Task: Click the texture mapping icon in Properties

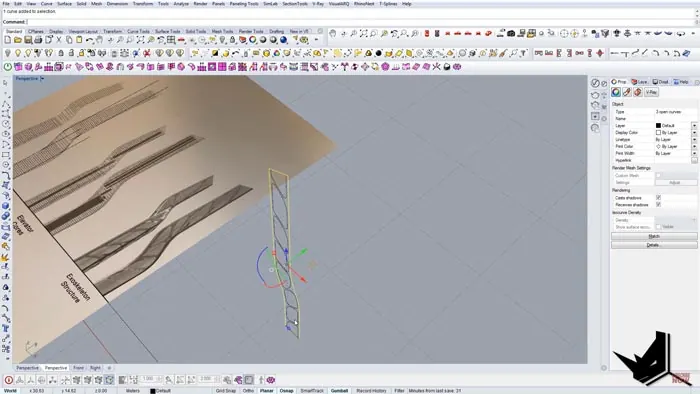Action: 638,92
